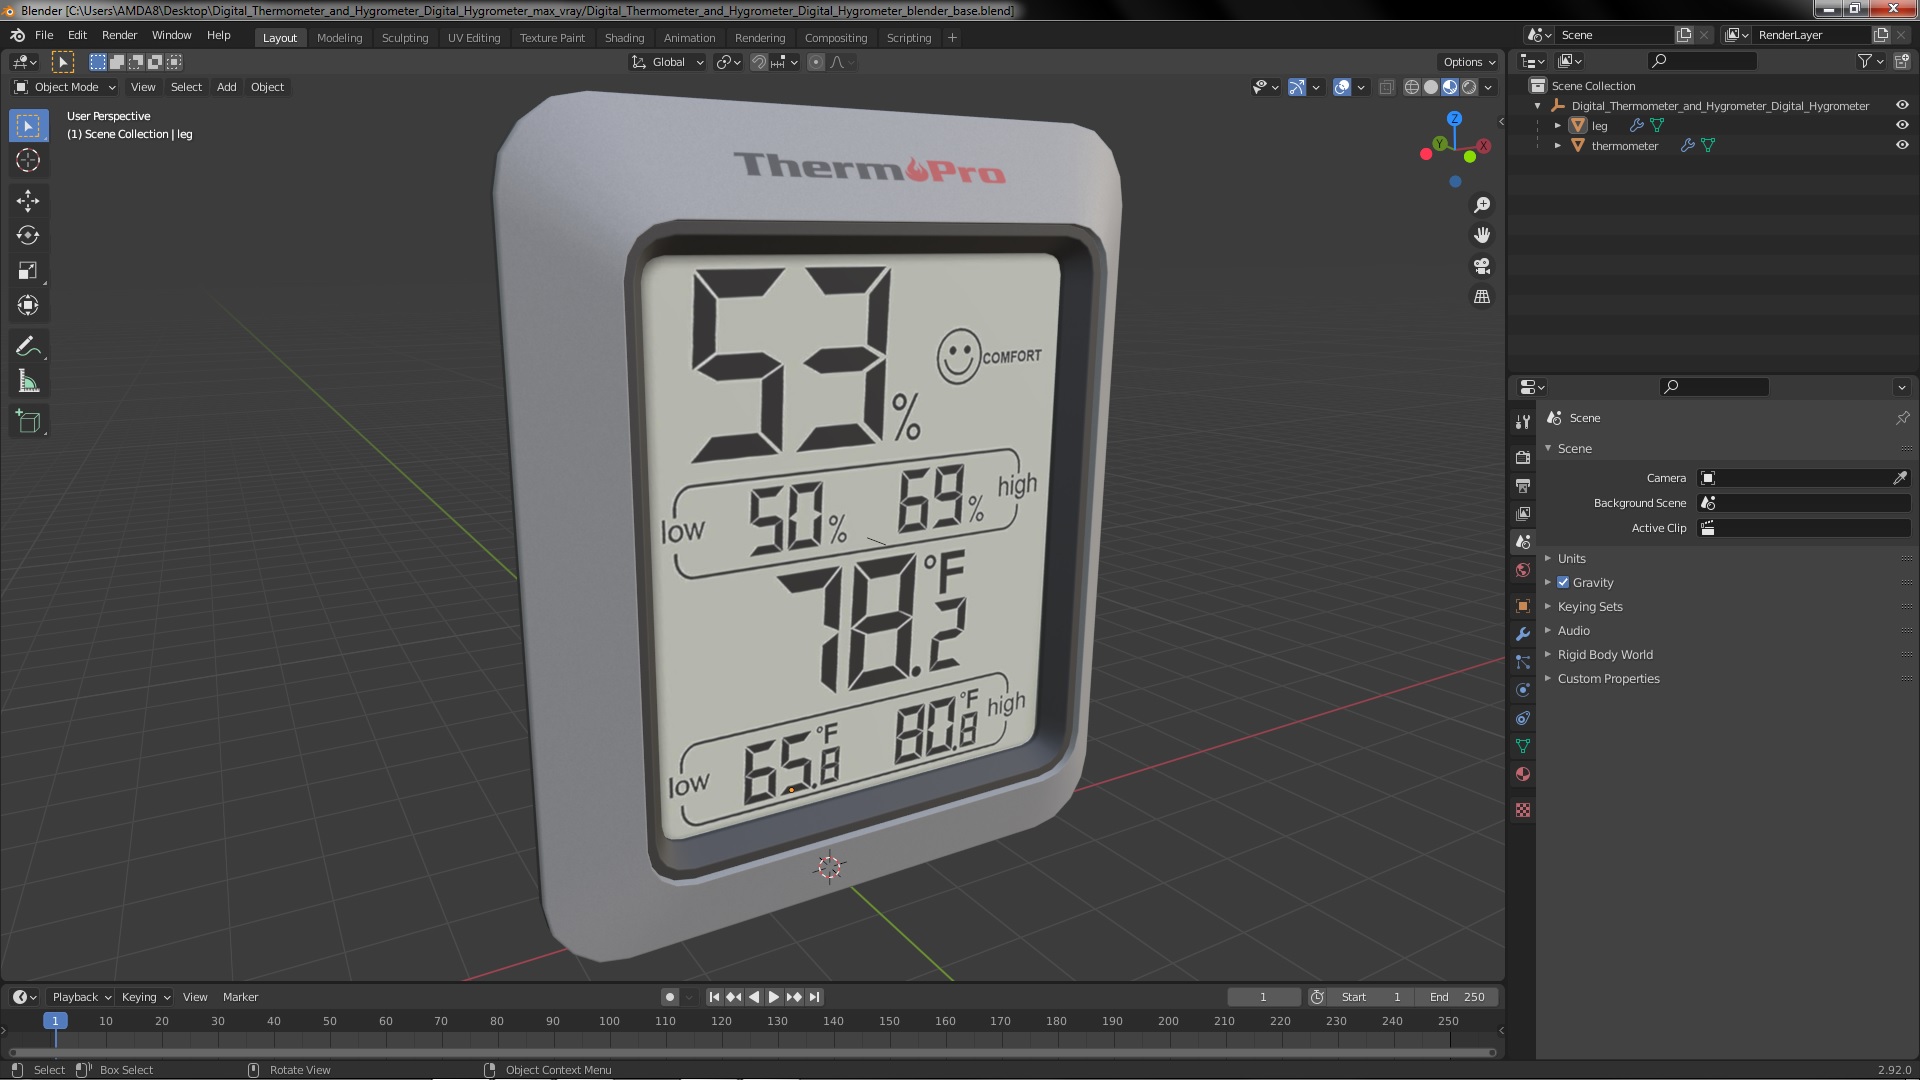1920x1080 pixels.
Task: Switch to the Sculpting workspace tab
Action: 405,38
